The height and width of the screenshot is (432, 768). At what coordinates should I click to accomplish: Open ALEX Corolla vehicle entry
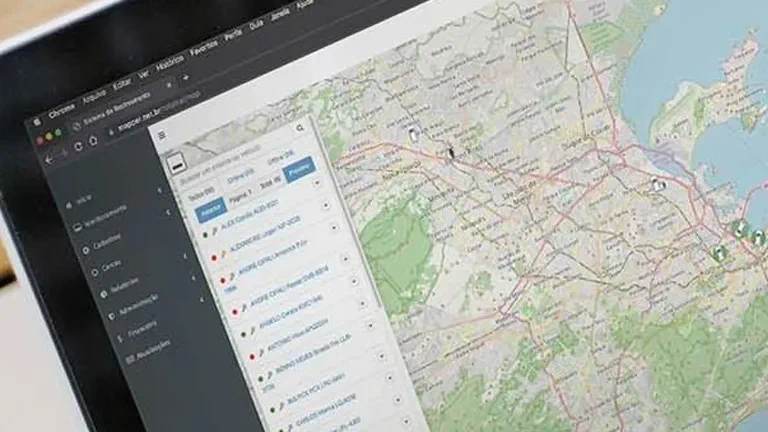(249, 214)
